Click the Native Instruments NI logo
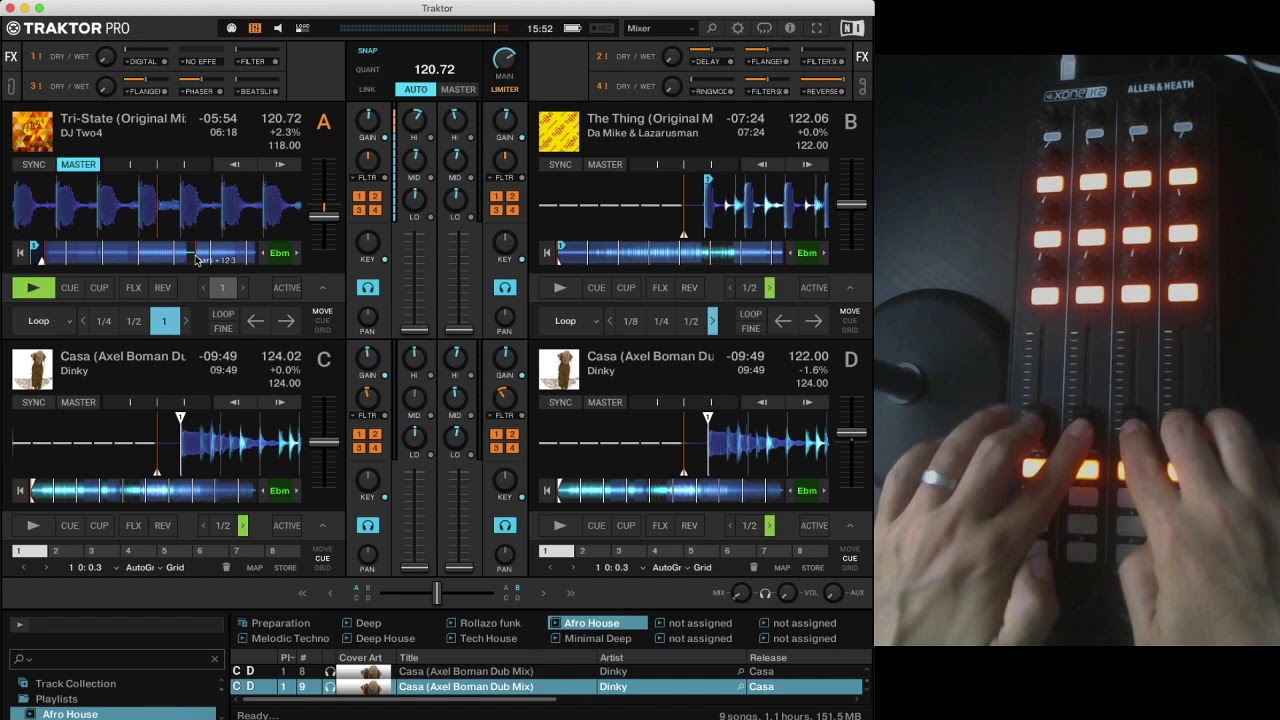 (x=851, y=29)
